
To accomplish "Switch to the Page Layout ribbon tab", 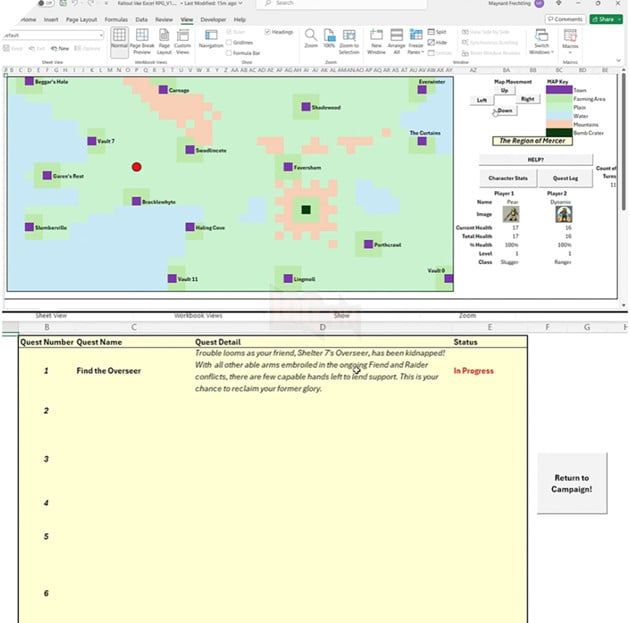I will click(x=82, y=19).
